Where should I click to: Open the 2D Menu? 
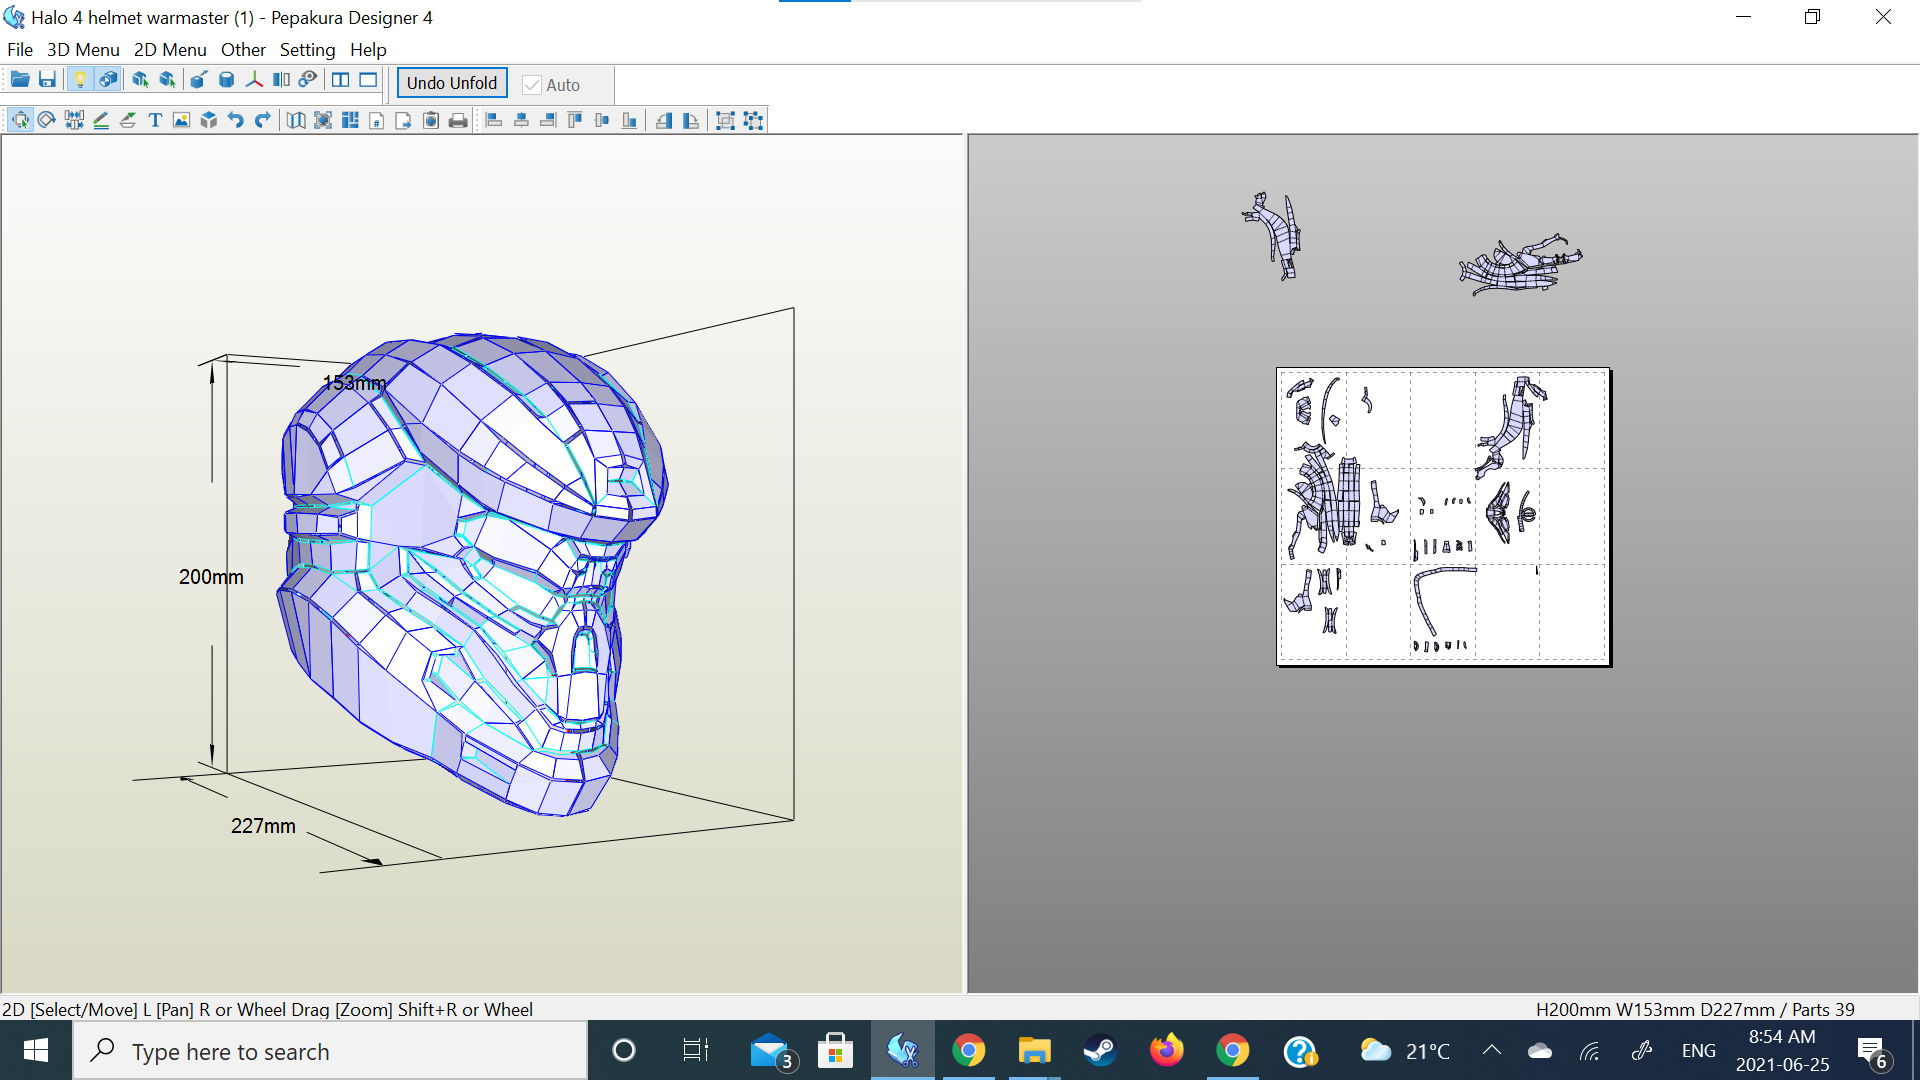(x=170, y=50)
